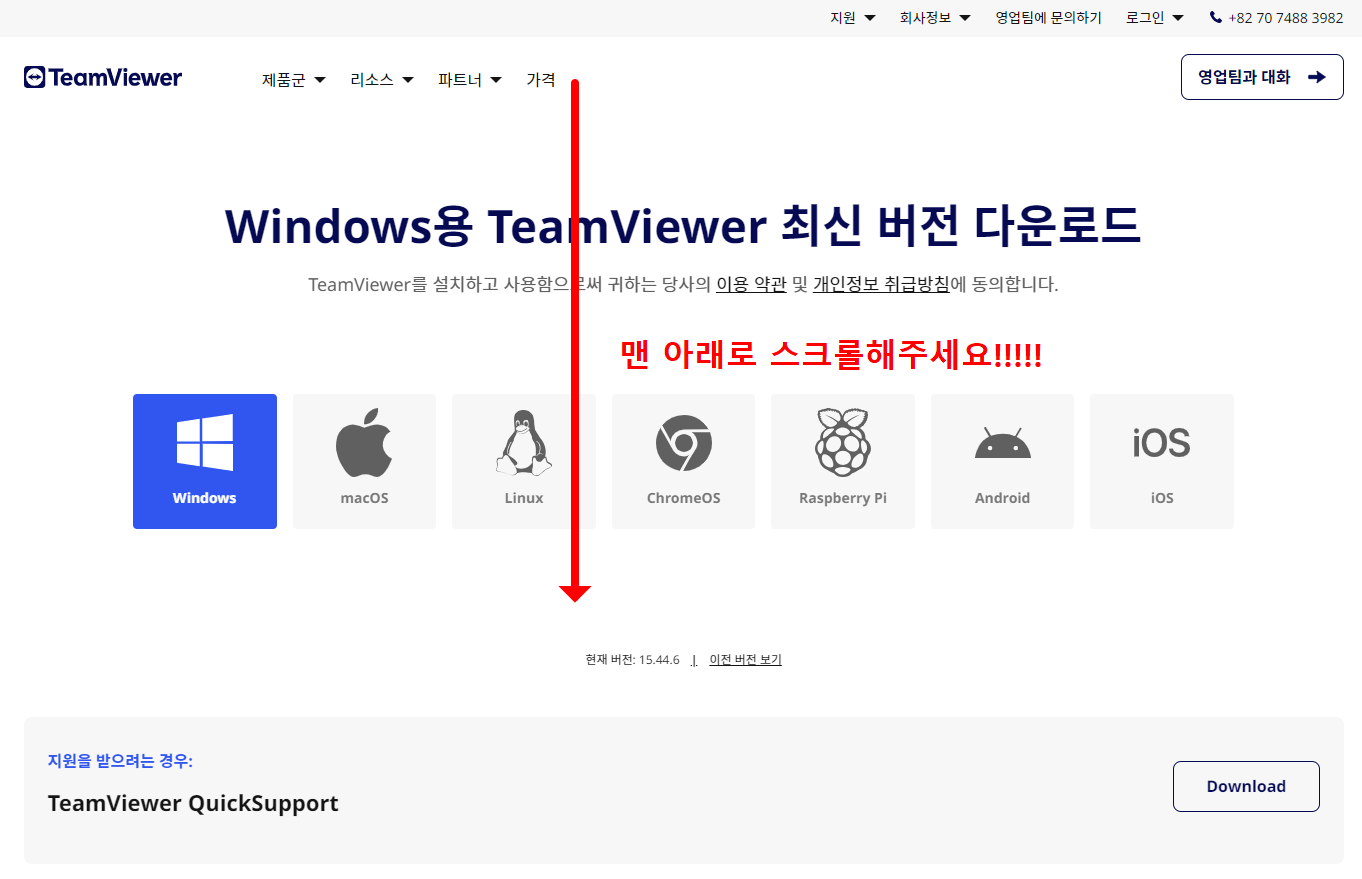Select the Windows platform tile
This screenshot has height=879, width=1362.
pos(205,461)
